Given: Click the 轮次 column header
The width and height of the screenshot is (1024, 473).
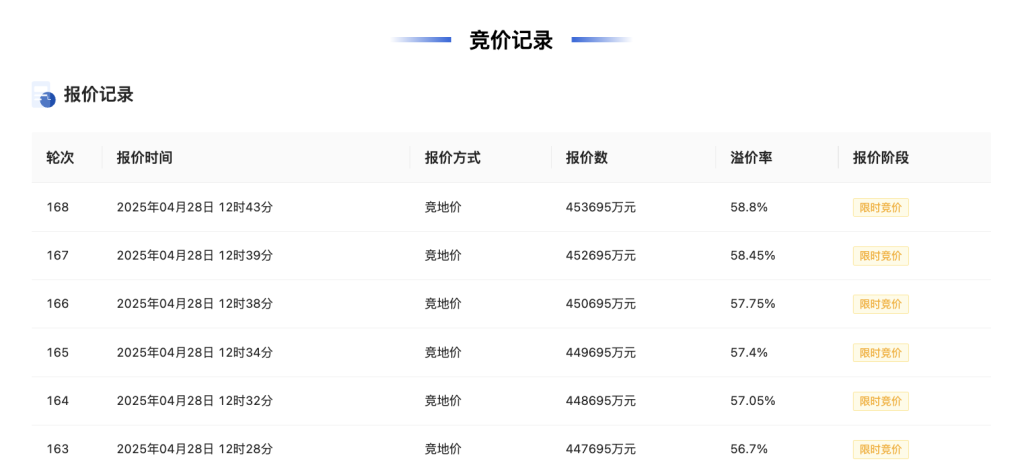Looking at the screenshot, I should tap(60, 158).
